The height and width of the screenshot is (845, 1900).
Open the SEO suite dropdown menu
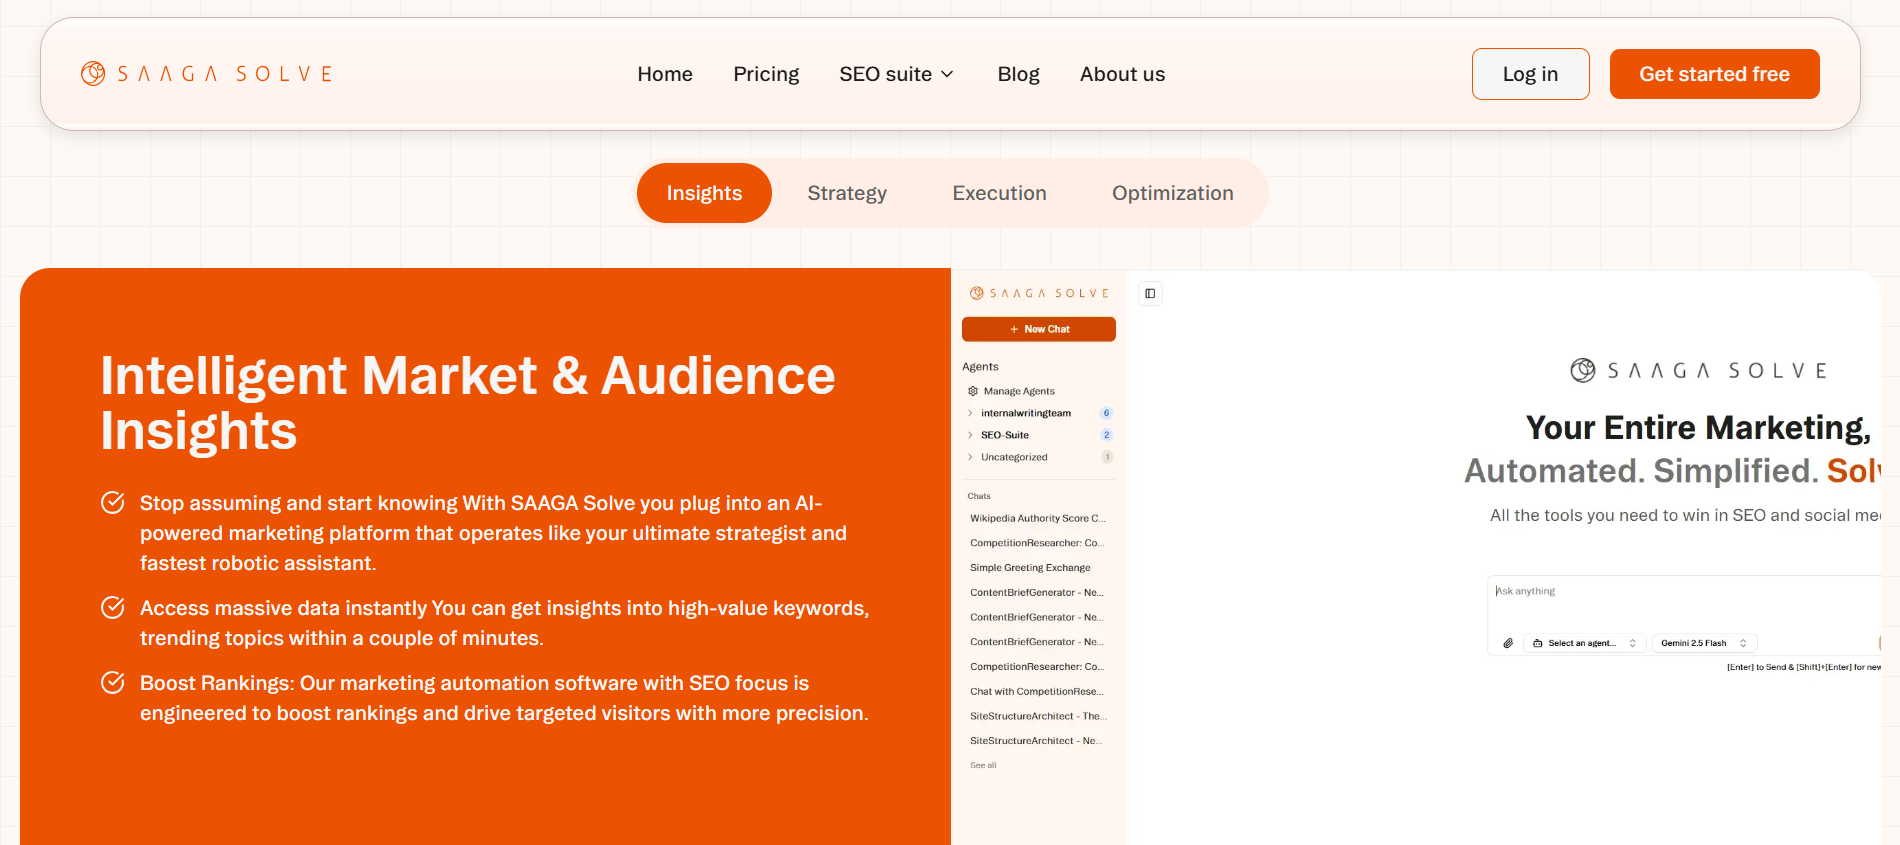(897, 74)
